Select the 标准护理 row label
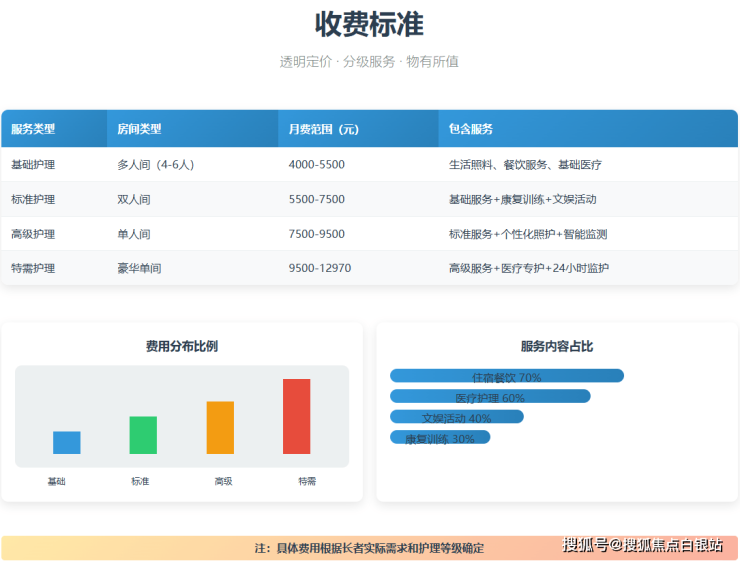The image size is (740, 561). [33, 199]
